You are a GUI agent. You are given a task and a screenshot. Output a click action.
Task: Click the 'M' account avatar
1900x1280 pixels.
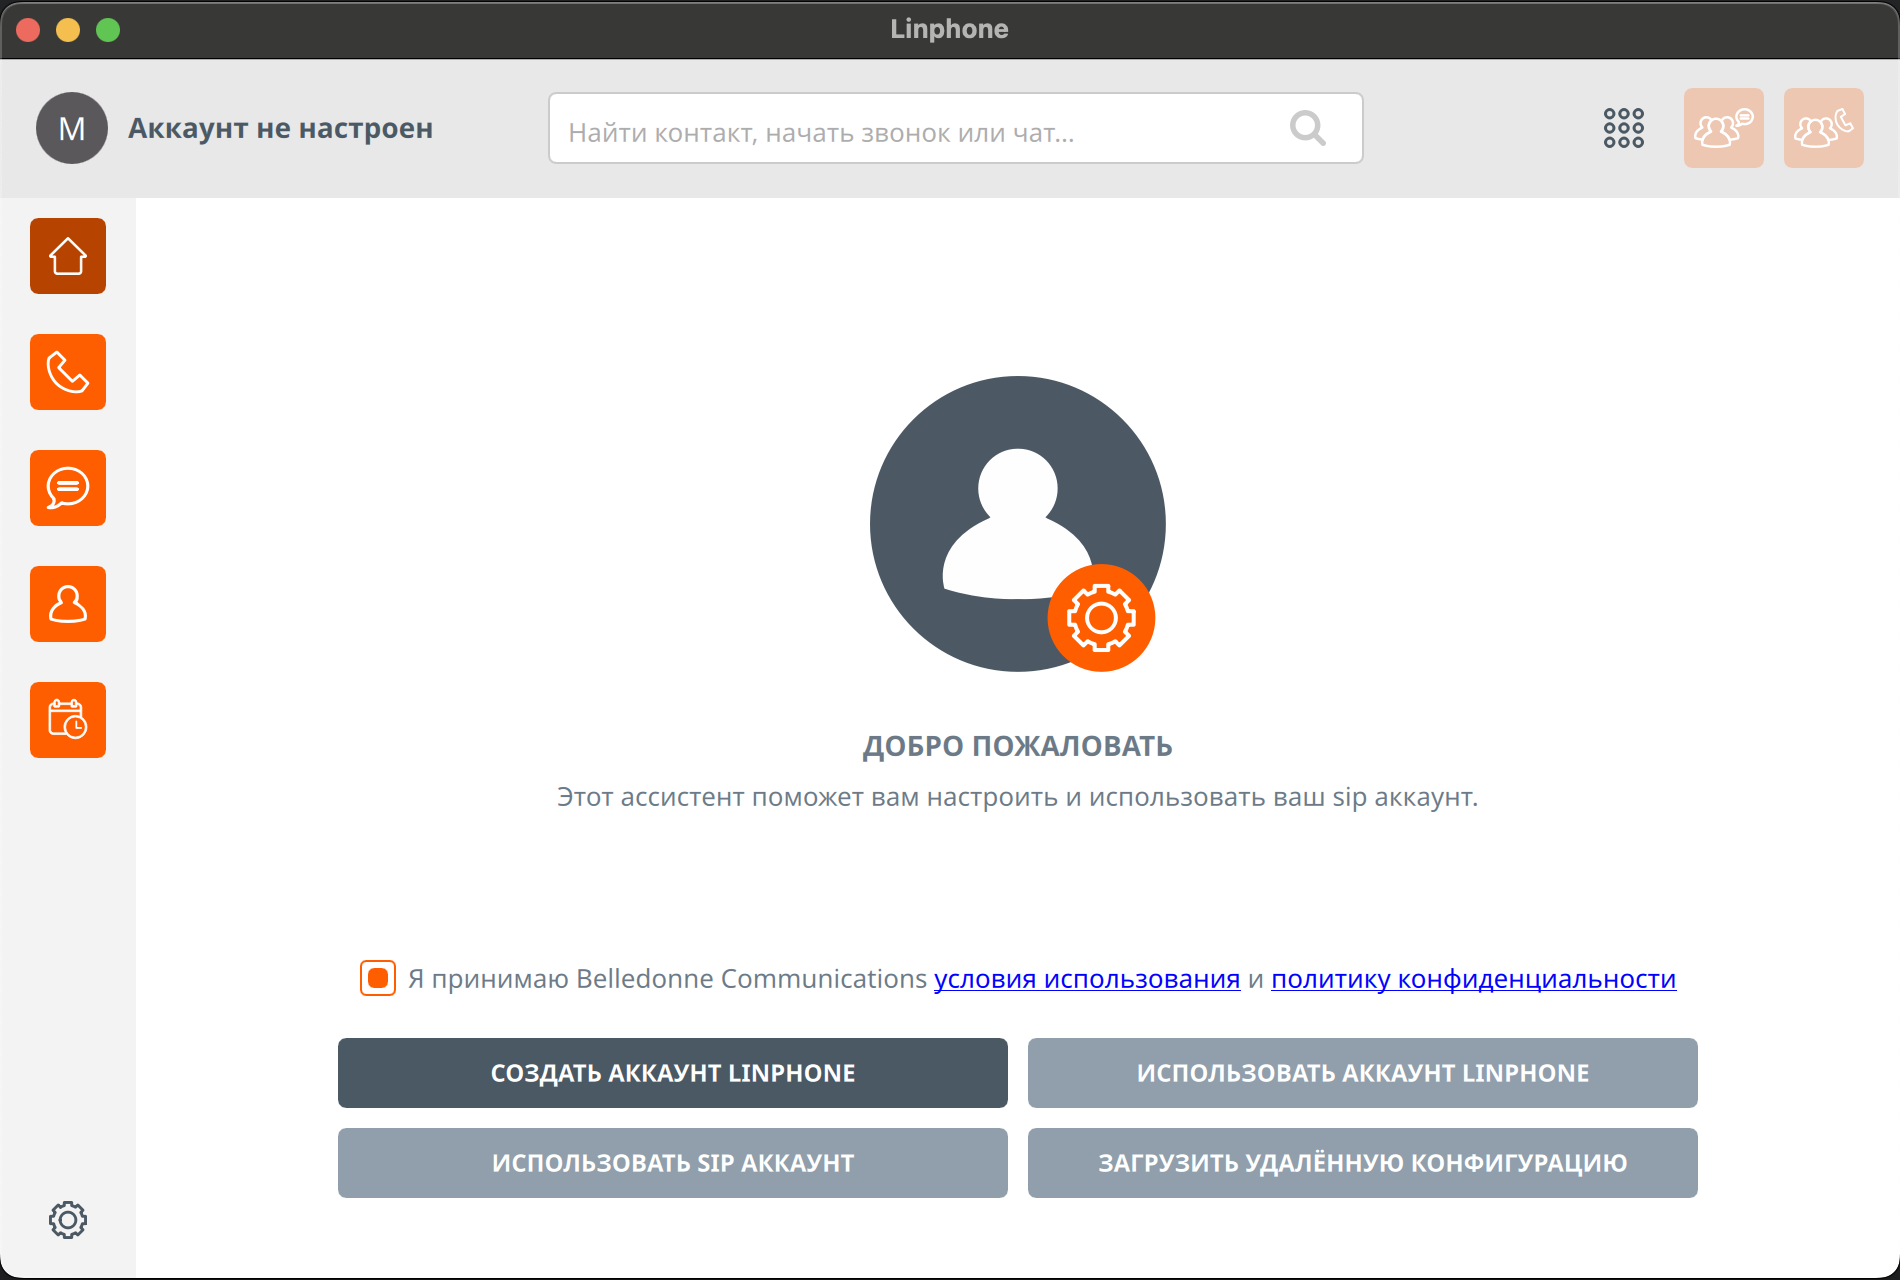click(72, 128)
